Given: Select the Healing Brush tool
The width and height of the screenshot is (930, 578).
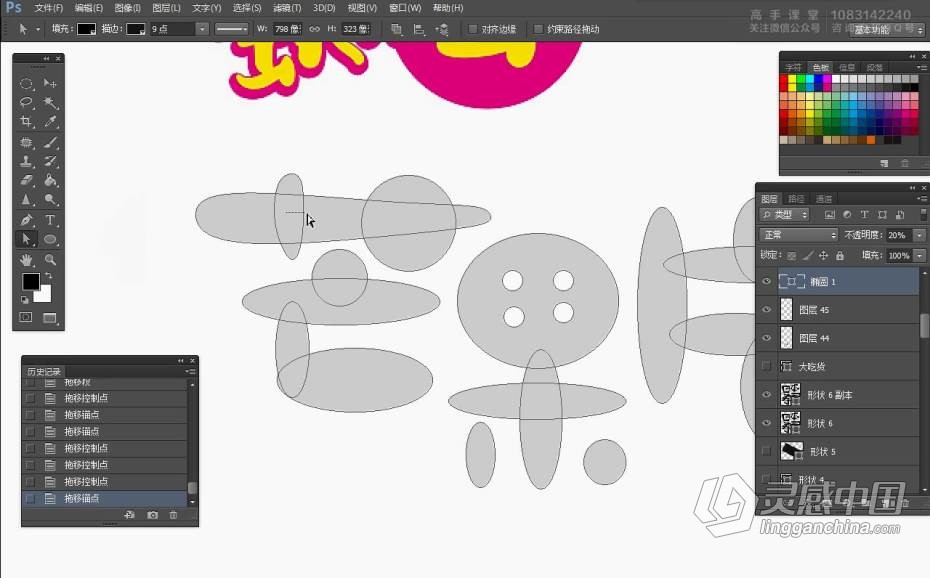Looking at the screenshot, I should [26, 142].
